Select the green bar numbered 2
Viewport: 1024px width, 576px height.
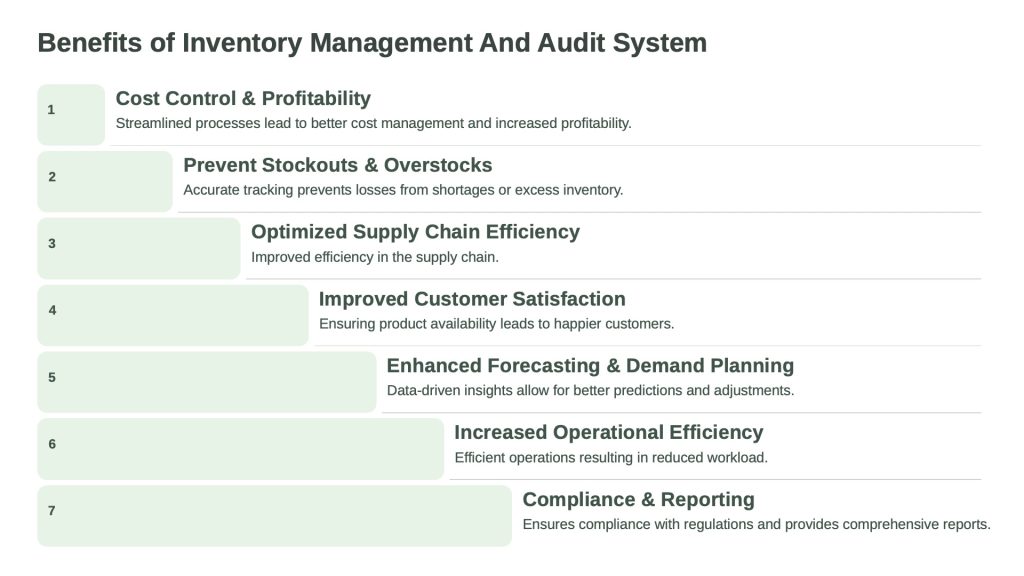pos(105,181)
